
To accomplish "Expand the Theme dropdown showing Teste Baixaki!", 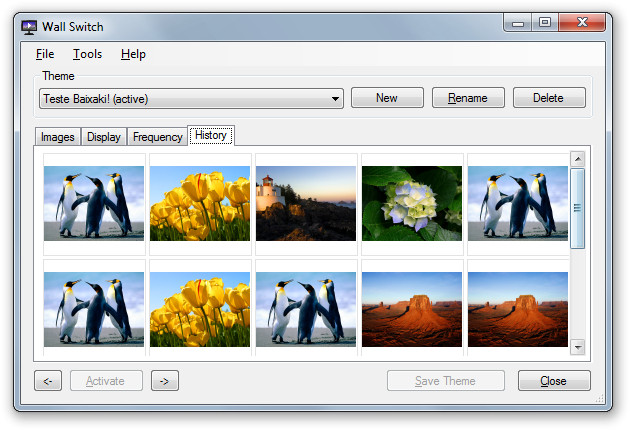I will click(x=191, y=98).
